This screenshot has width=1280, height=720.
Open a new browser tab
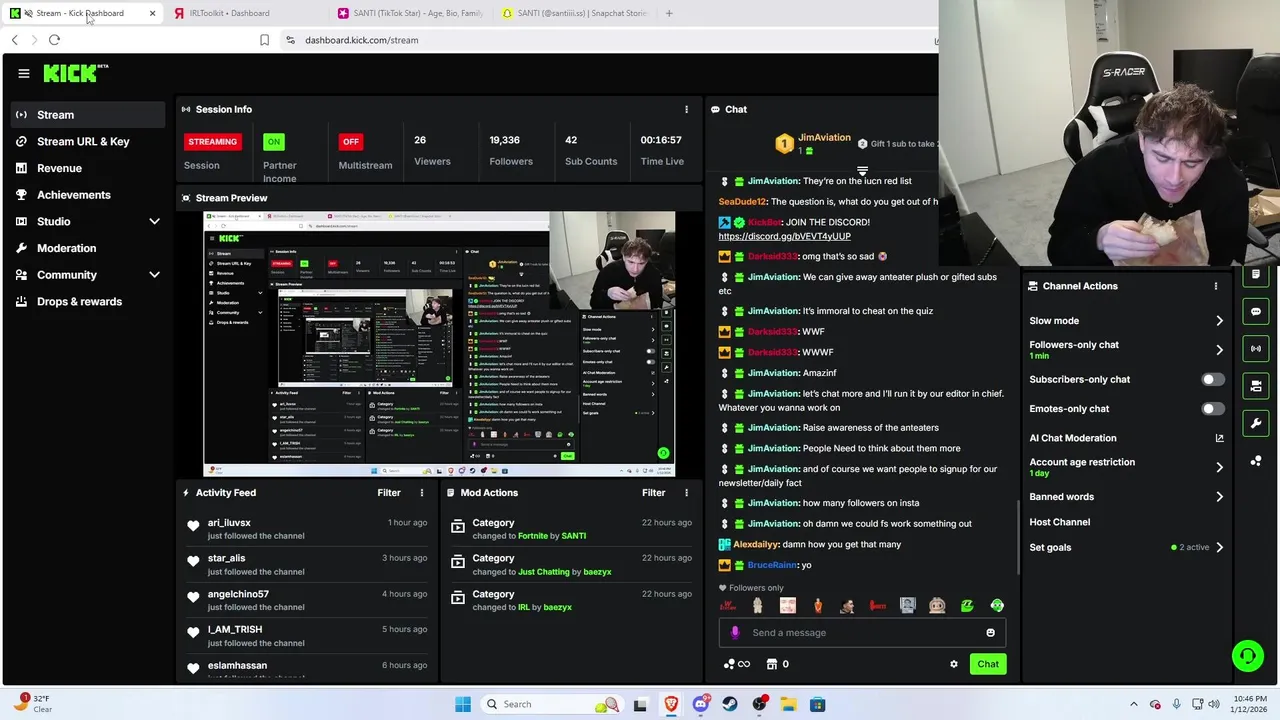[x=669, y=13]
